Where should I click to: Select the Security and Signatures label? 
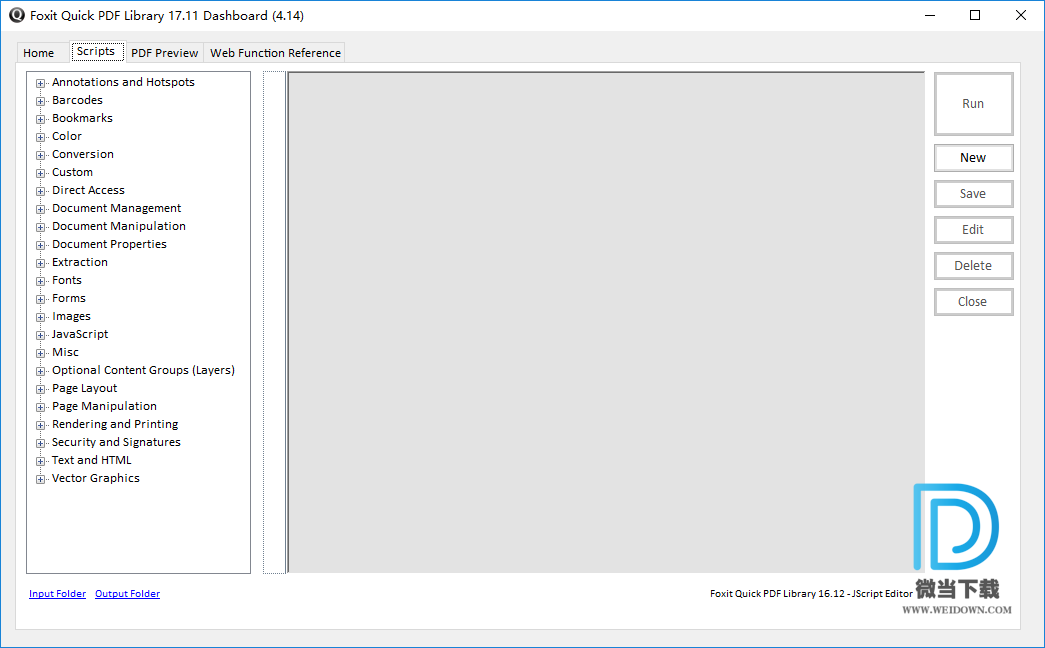117,442
